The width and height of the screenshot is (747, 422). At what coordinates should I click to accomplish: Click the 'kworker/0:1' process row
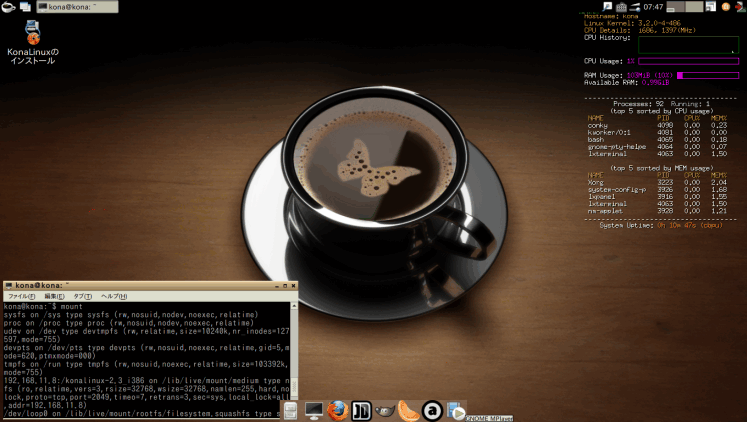click(x=657, y=132)
